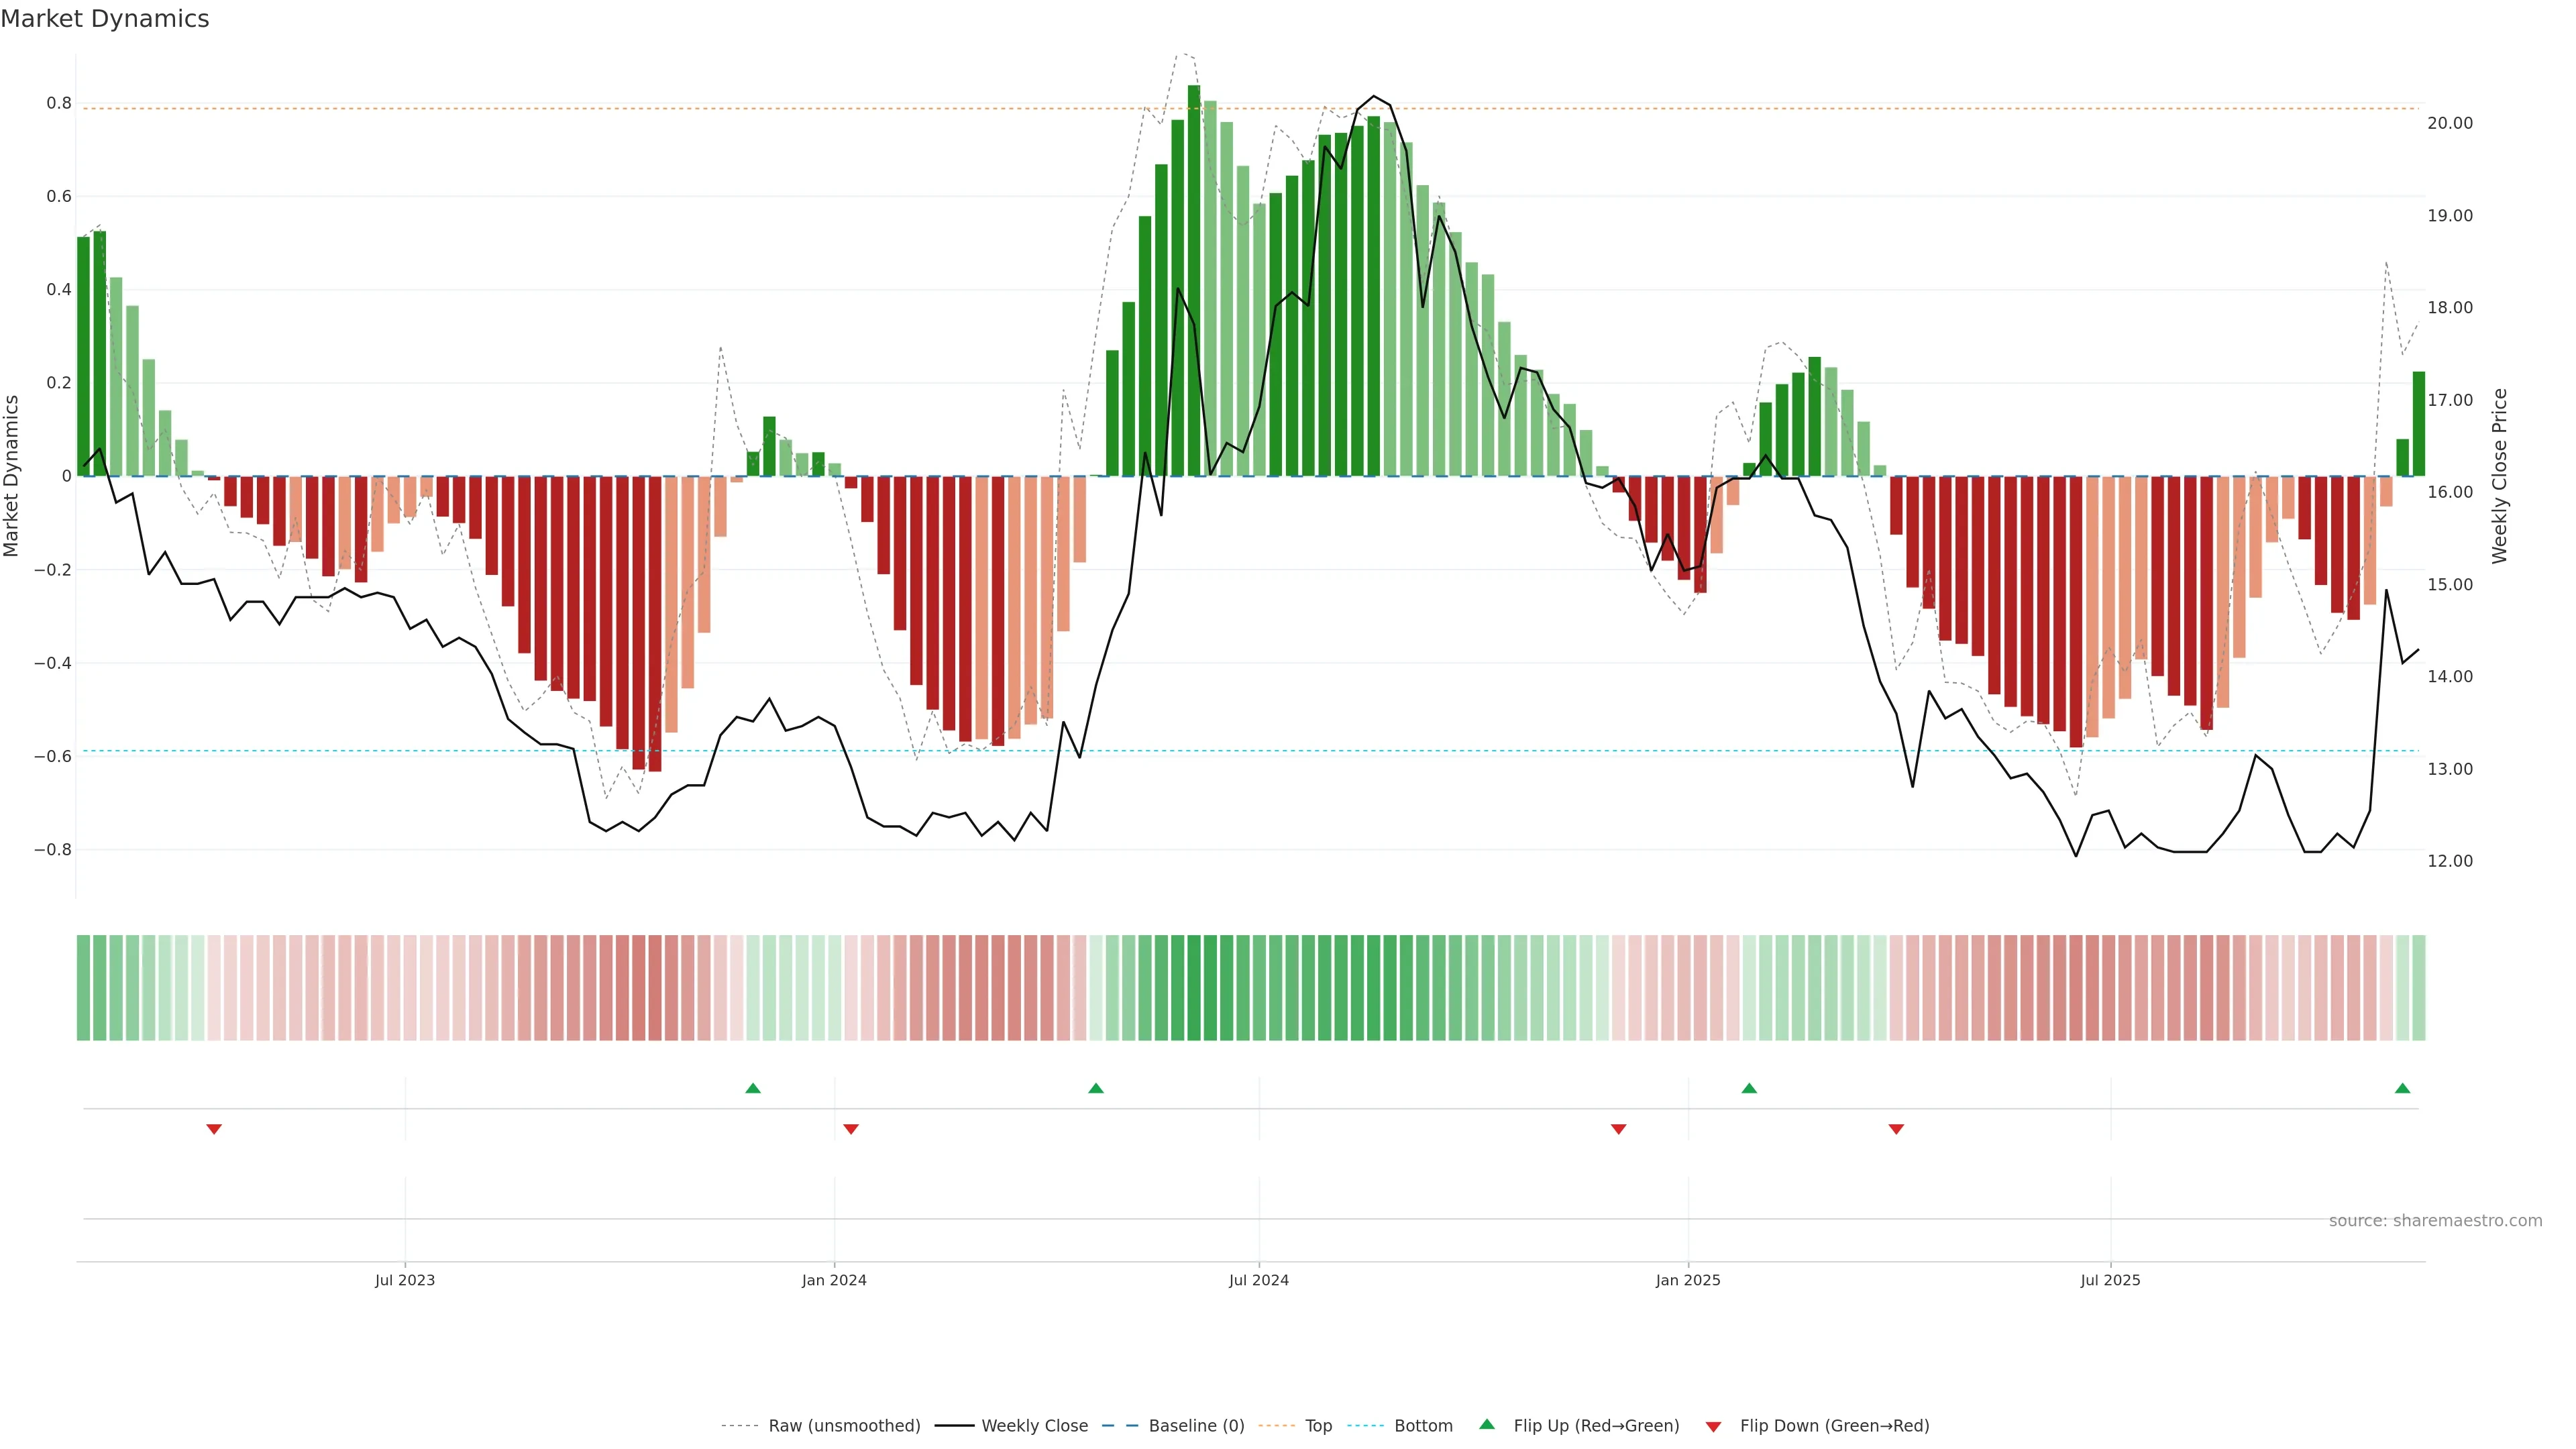Click the flip-down marker just after Jan 2024

(x=851, y=1129)
